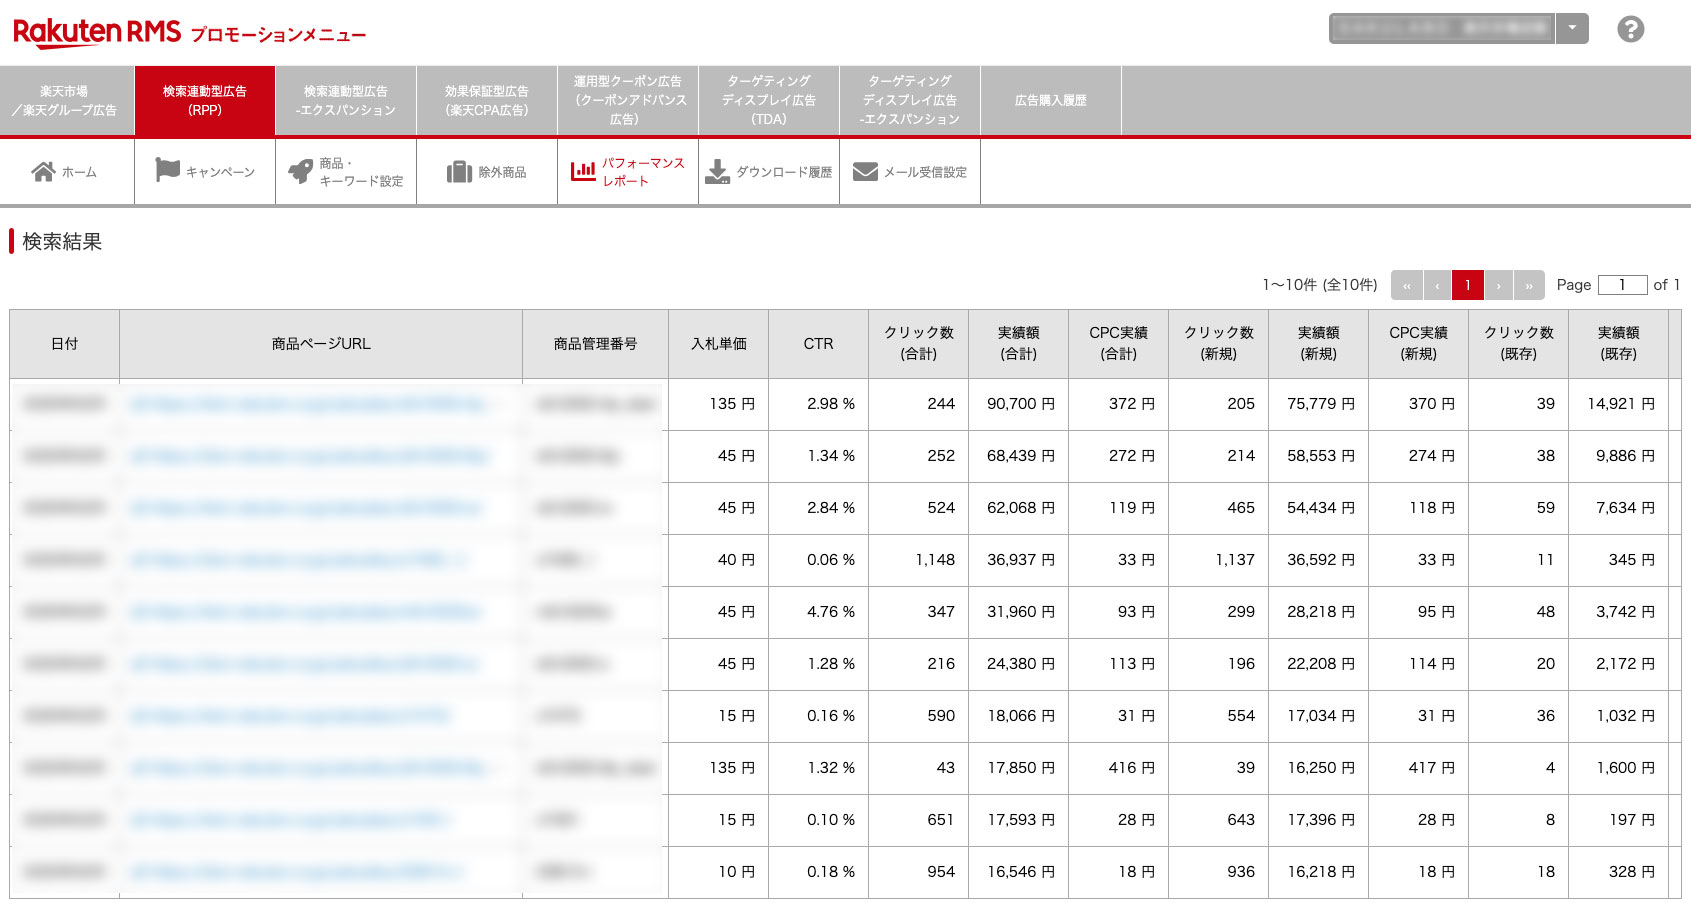Click the Page number input field
Image resolution: width=1691 pixels, height=906 pixels.
(1622, 285)
